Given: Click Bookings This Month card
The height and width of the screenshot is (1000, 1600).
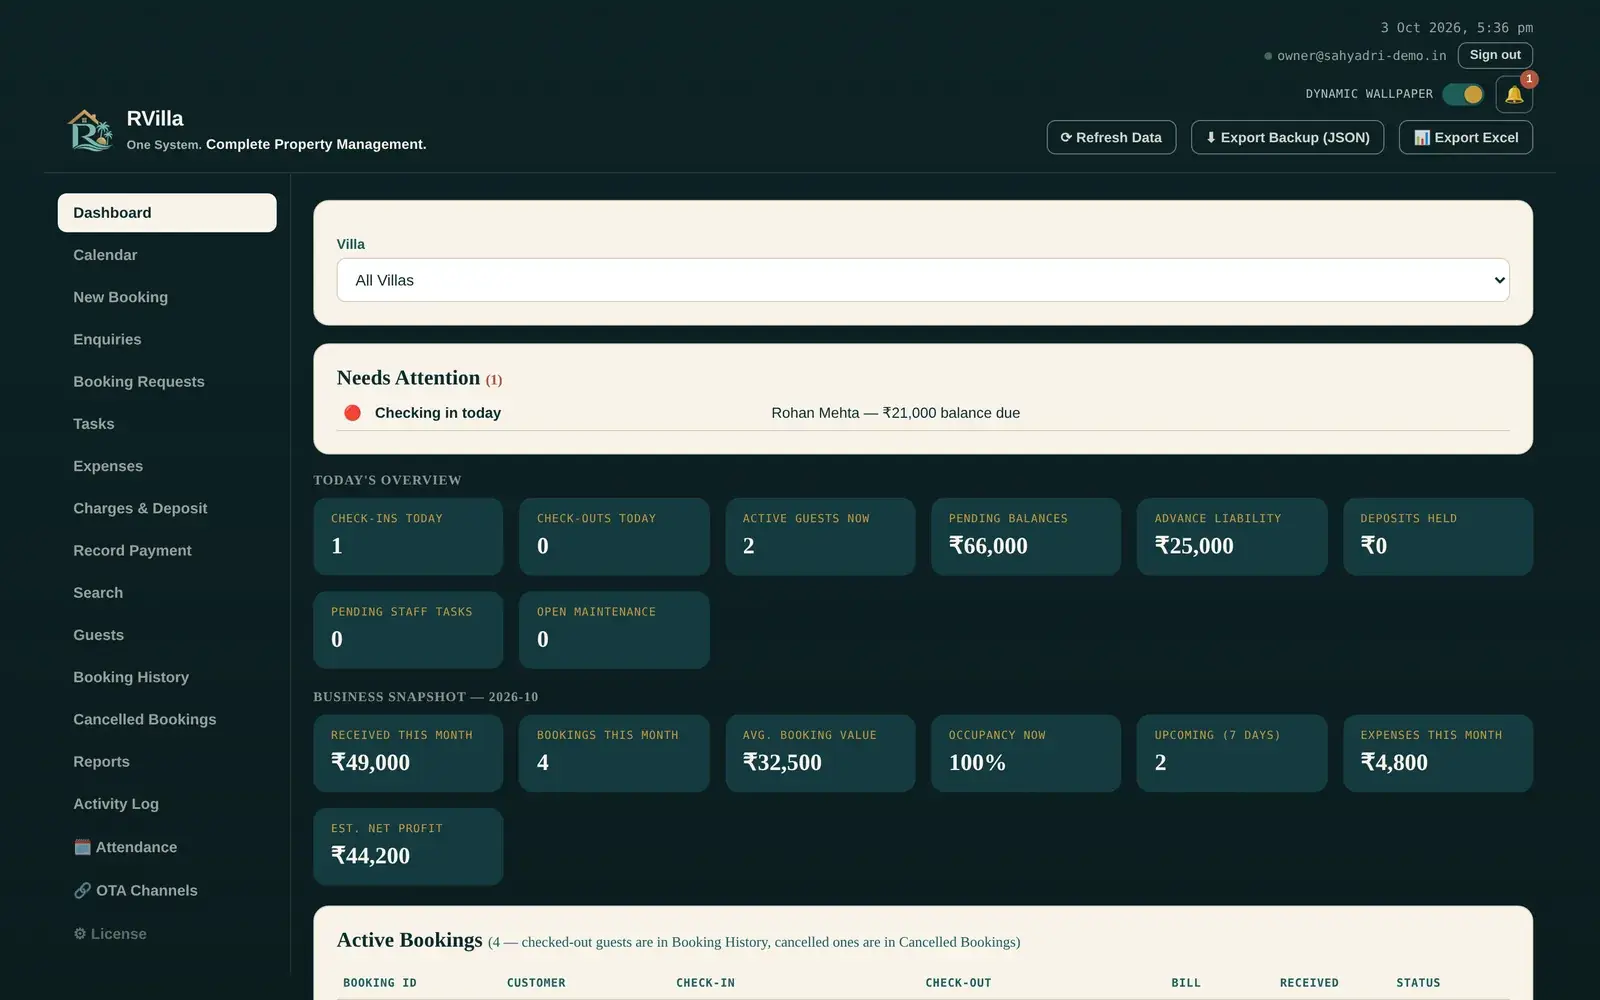Looking at the screenshot, I should click(x=614, y=753).
